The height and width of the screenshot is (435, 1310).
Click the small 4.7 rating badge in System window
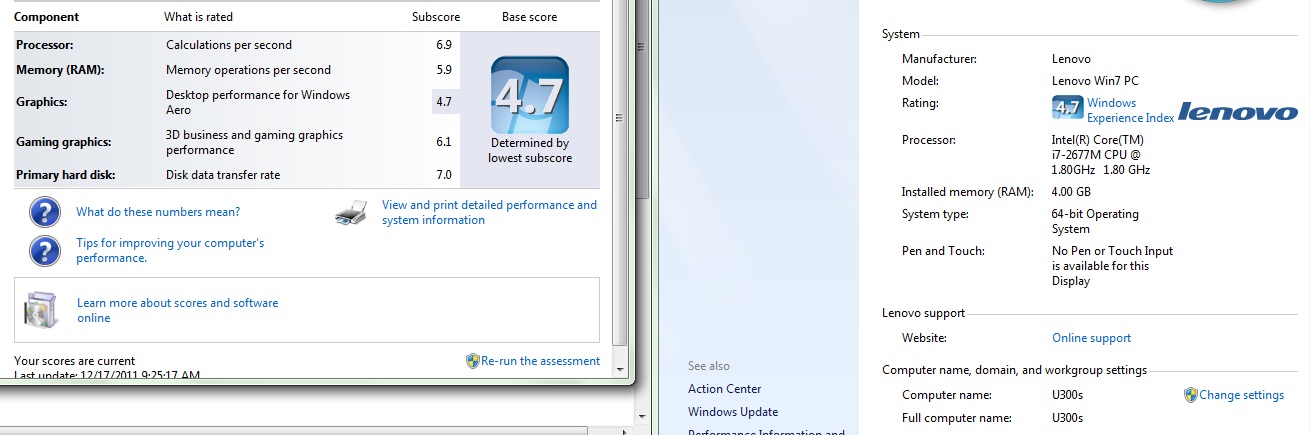(x=1067, y=108)
